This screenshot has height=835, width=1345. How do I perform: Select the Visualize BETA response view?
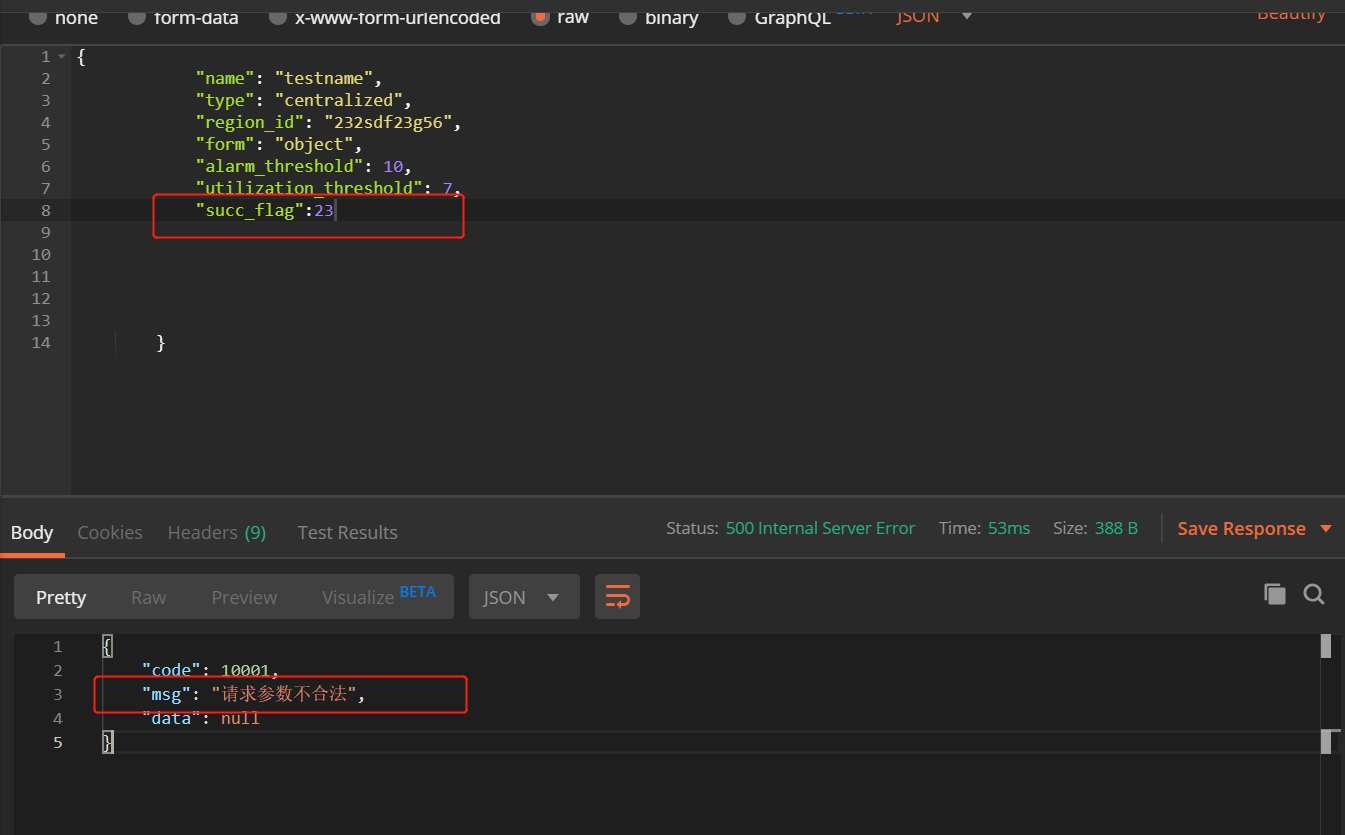tap(378, 597)
